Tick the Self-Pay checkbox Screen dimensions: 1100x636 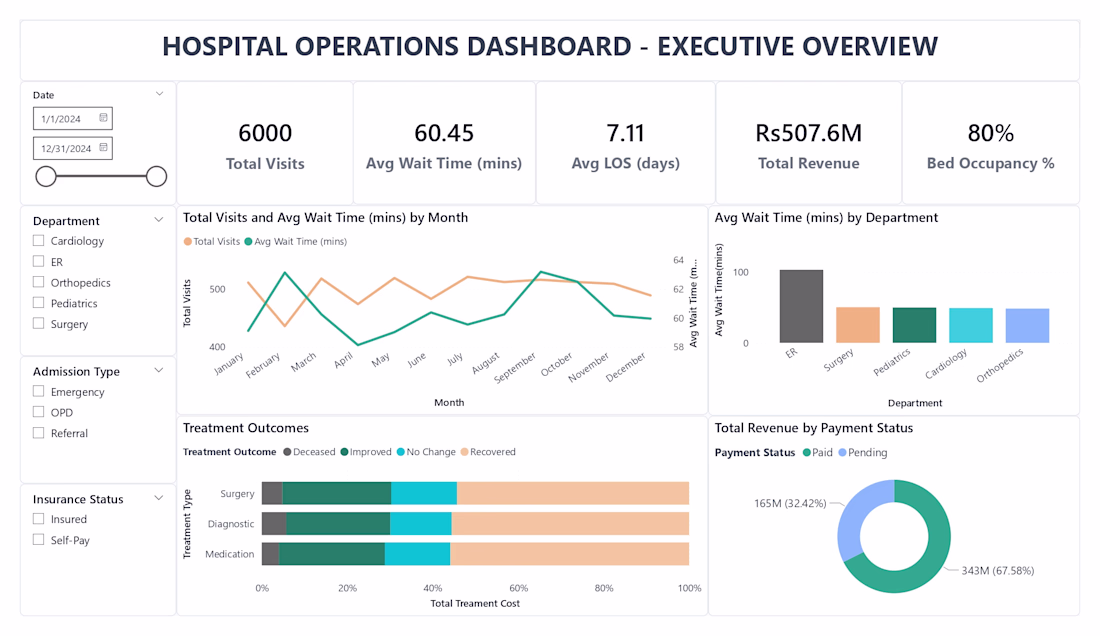pos(39,539)
